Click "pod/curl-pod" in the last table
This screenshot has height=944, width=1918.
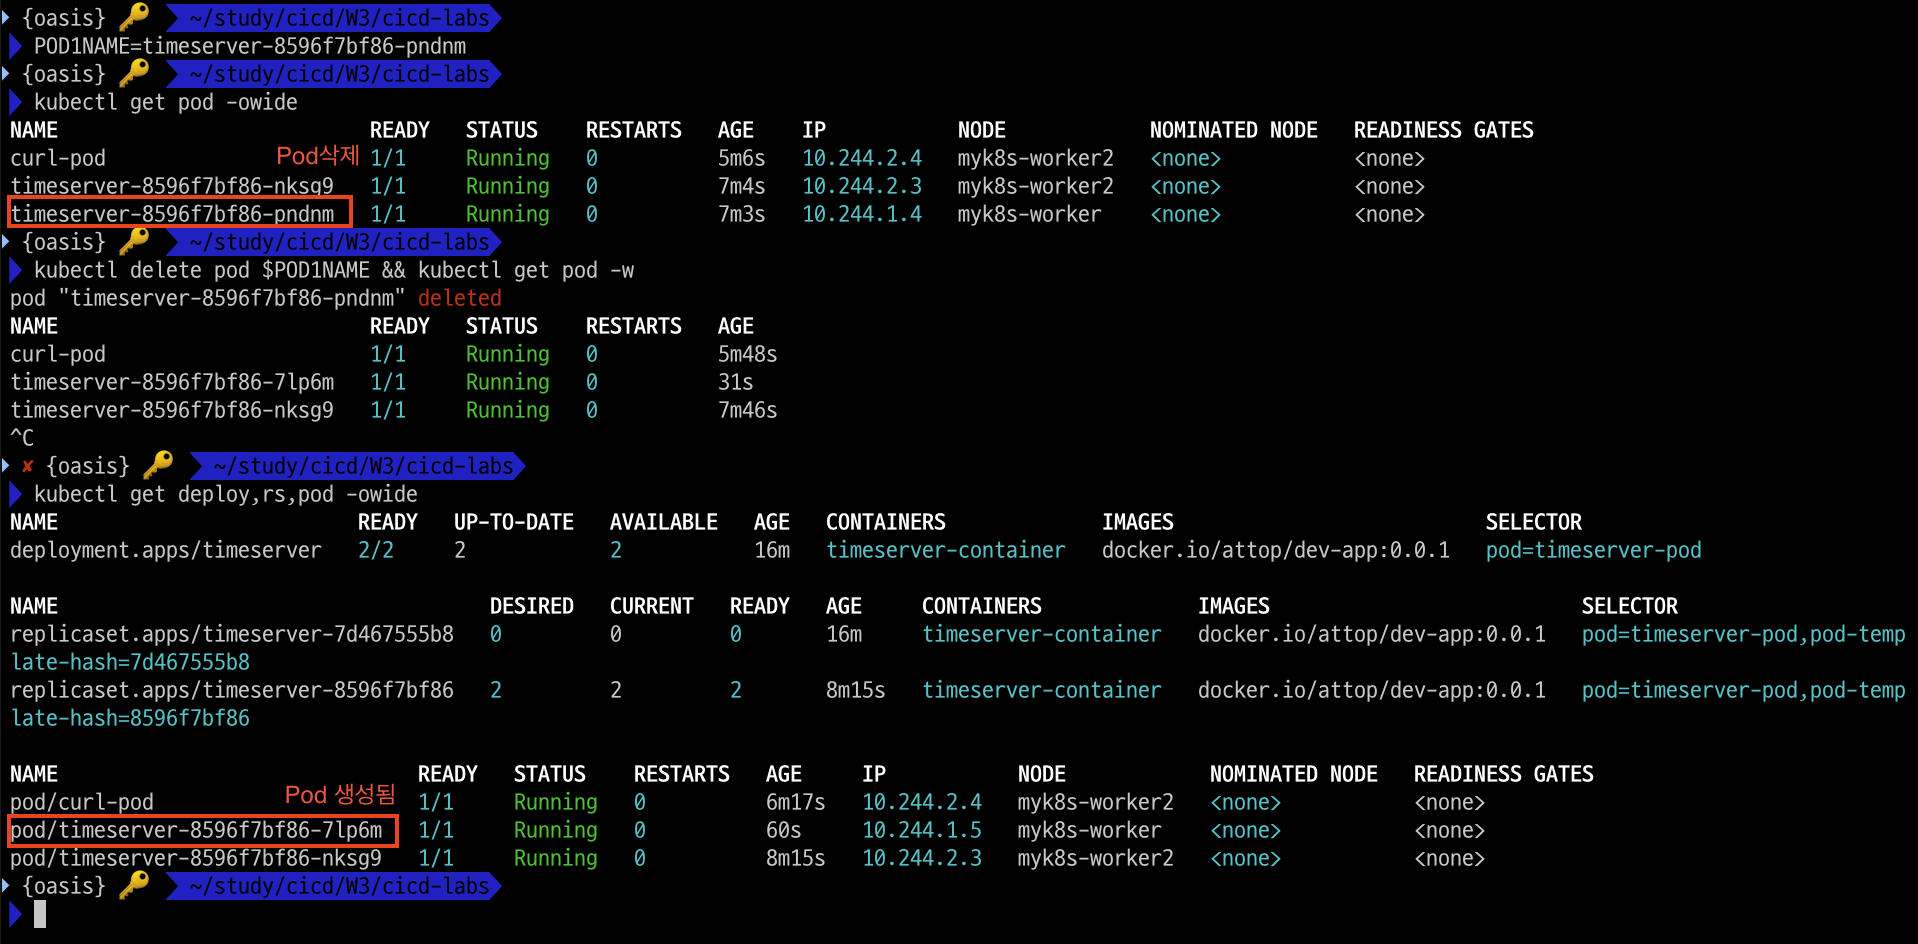(82, 802)
